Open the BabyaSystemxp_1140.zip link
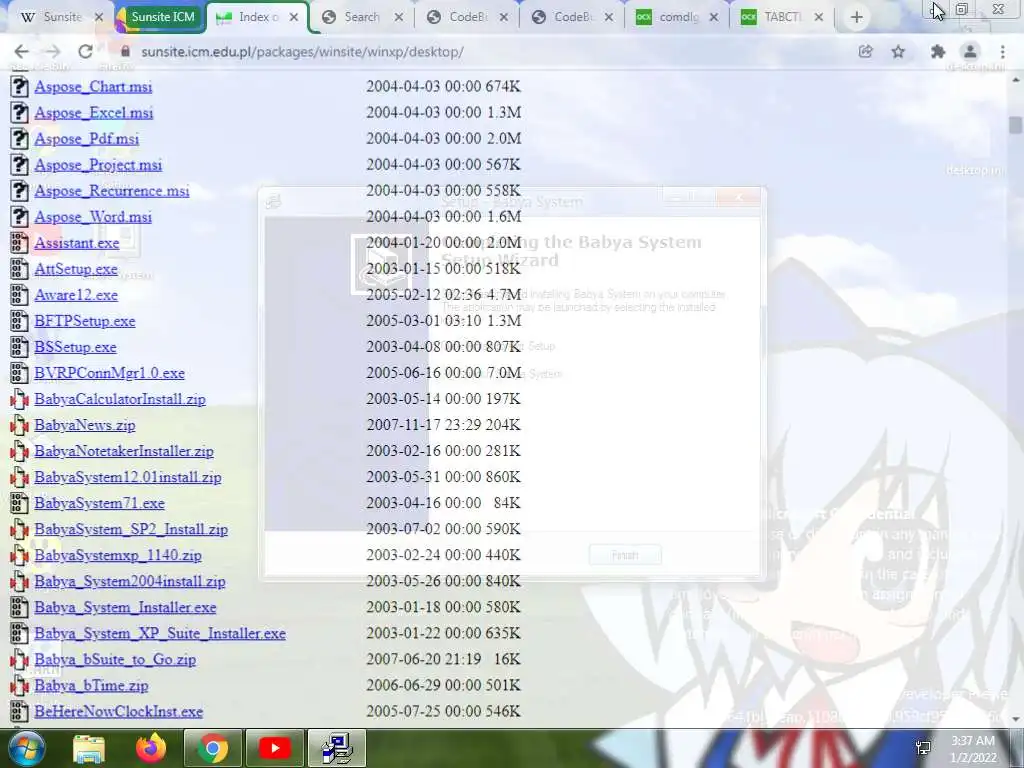Viewport: 1024px width, 768px height. tap(118, 555)
